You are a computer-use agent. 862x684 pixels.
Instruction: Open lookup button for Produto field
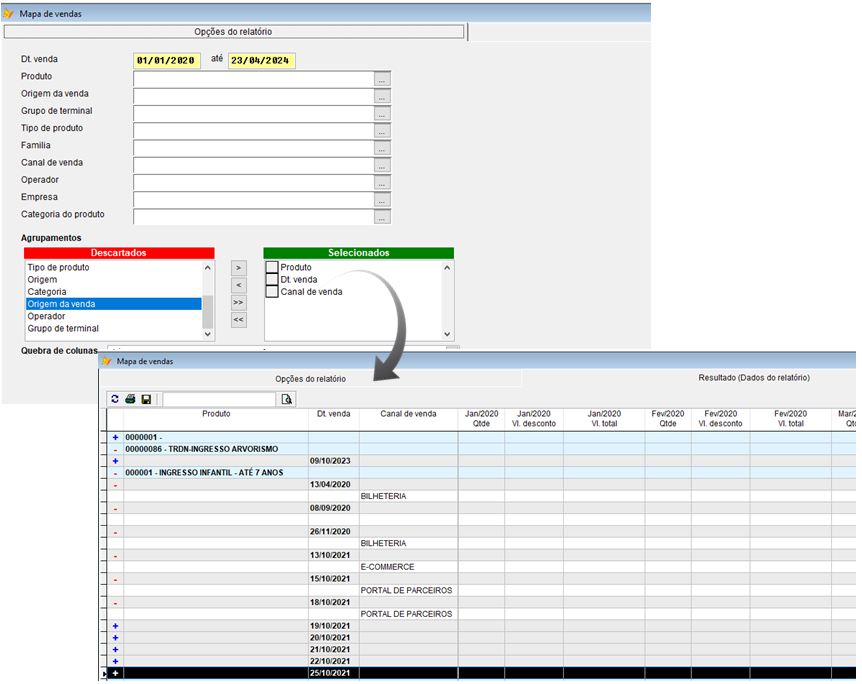pos(382,78)
